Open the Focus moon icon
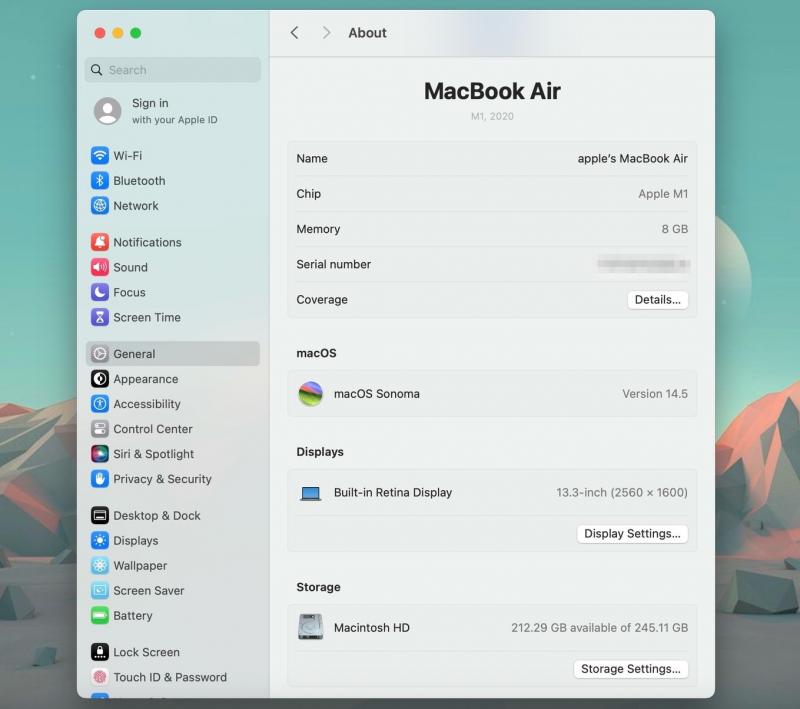800x709 pixels. pos(100,292)
